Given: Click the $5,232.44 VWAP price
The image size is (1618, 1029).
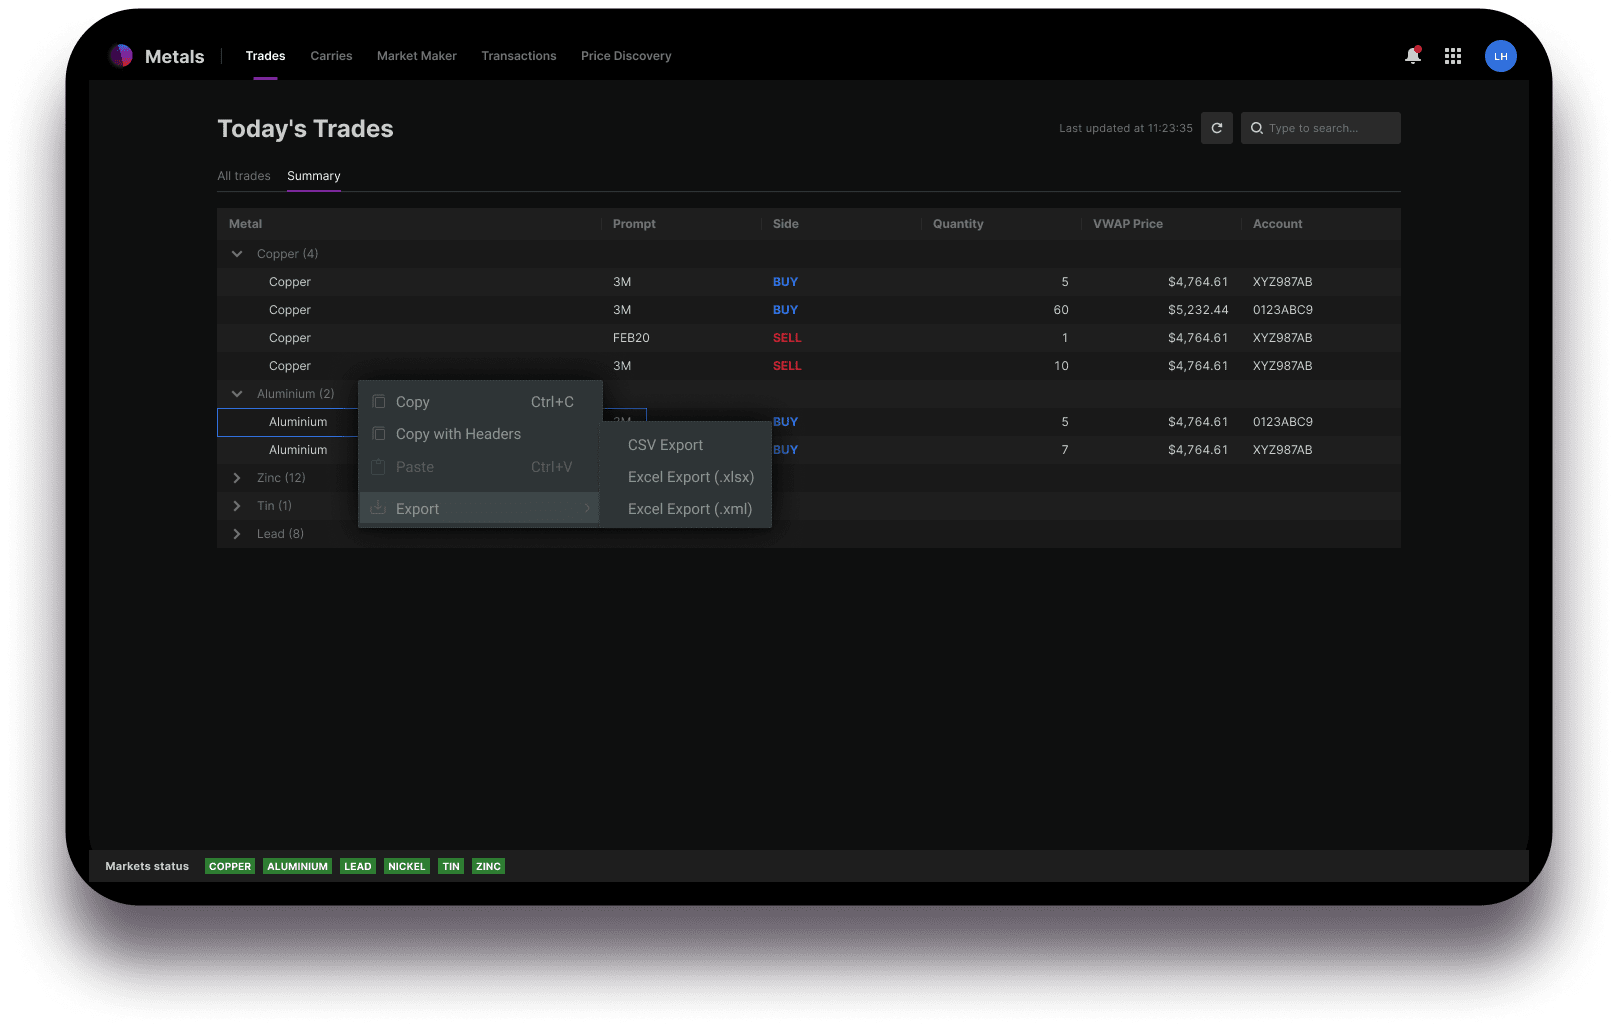Looking at the screenshot, I should [1198, 310].
